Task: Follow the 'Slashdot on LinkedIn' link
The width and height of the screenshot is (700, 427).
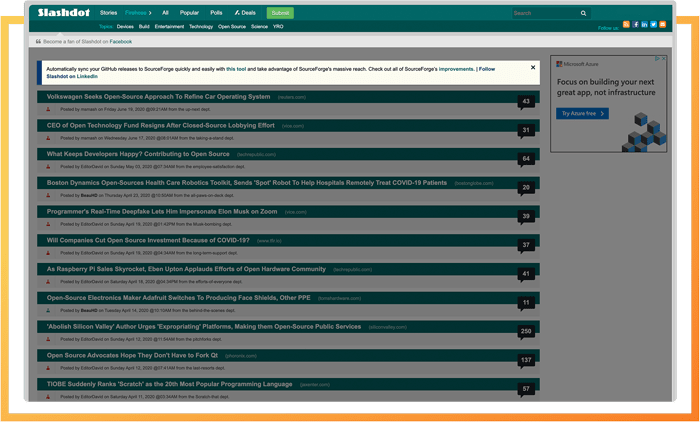Action: click(72, 76)
